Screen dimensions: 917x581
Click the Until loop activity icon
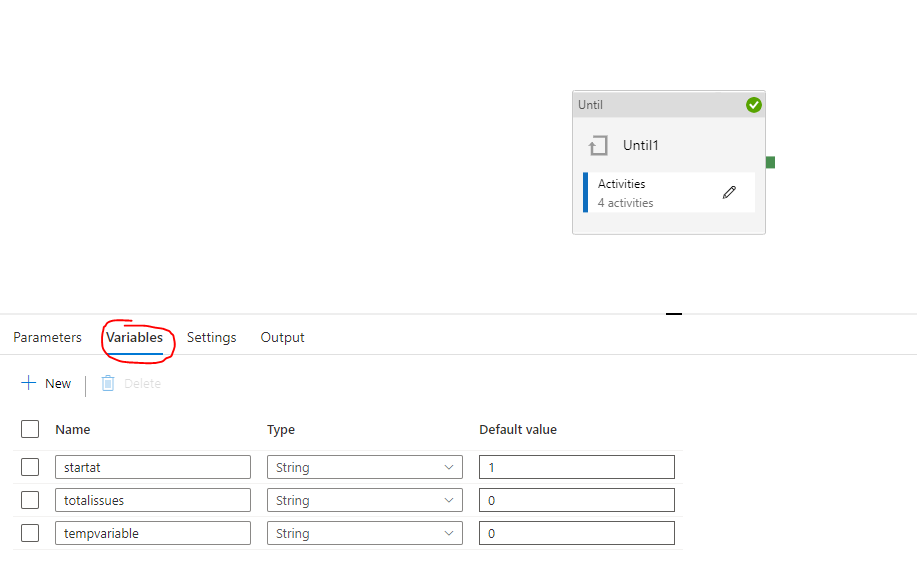(x=598, y=146)
